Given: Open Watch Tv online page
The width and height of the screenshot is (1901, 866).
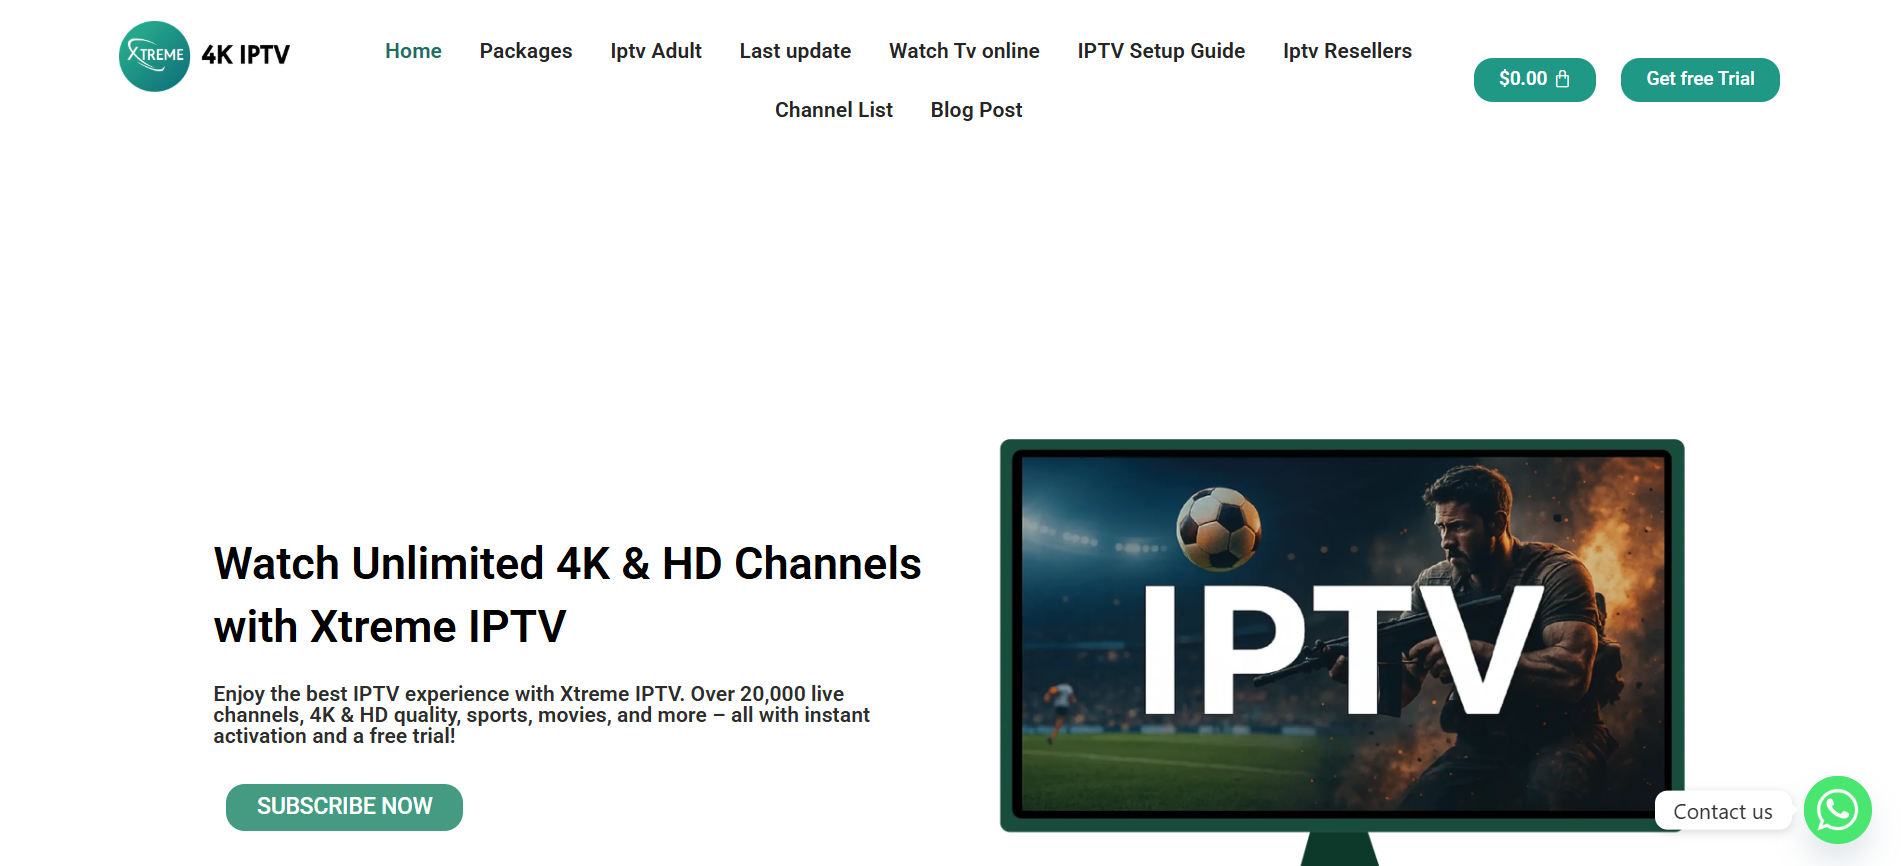Looking at the screenshot, I should [x=964, y=51].
